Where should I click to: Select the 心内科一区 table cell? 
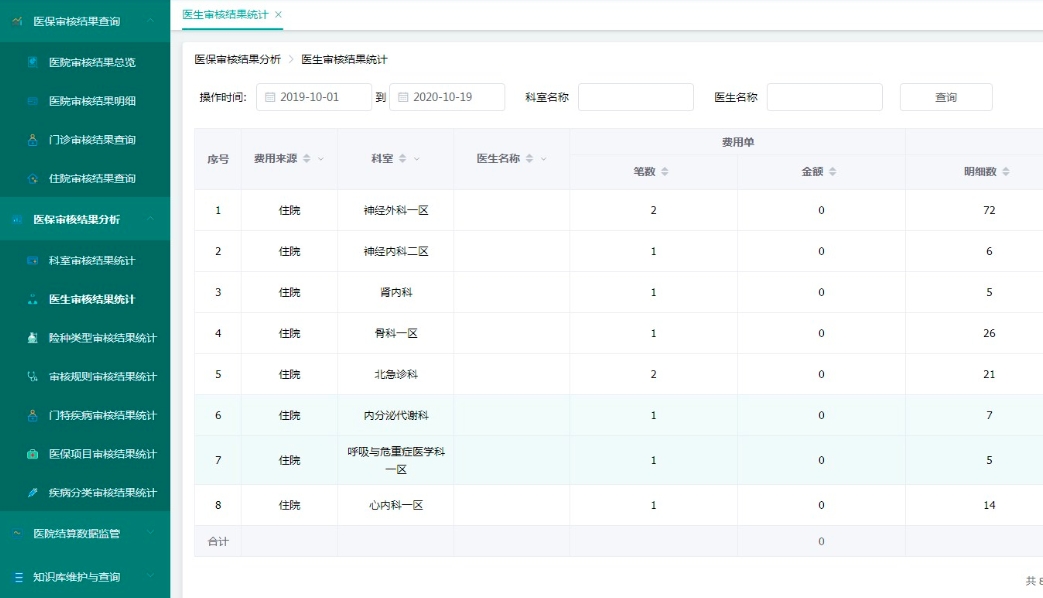pos(396,506)
